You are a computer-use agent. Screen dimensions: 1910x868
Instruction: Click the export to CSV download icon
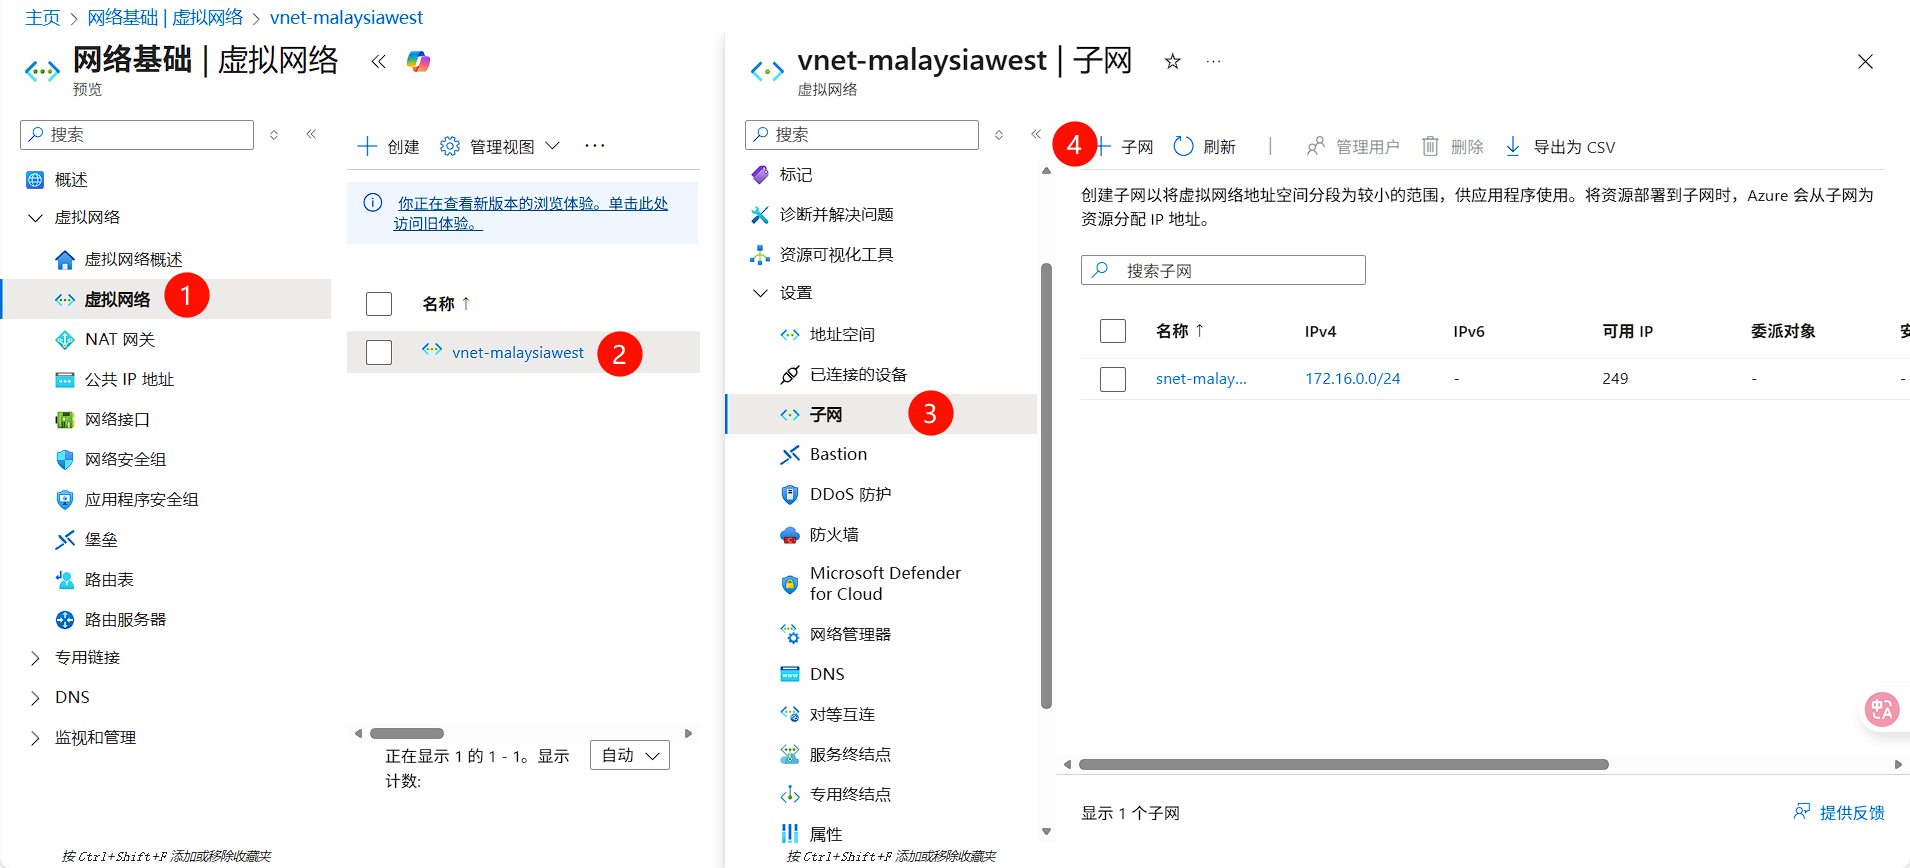click(1513, 146)
